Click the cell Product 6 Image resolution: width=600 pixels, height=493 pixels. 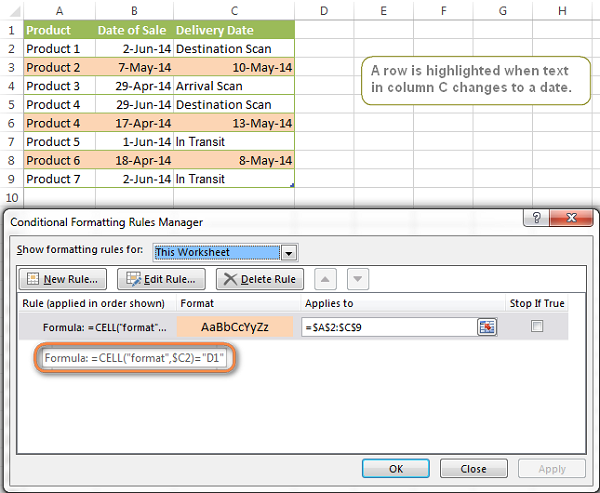pyautogui.click(x=60, y=160)
